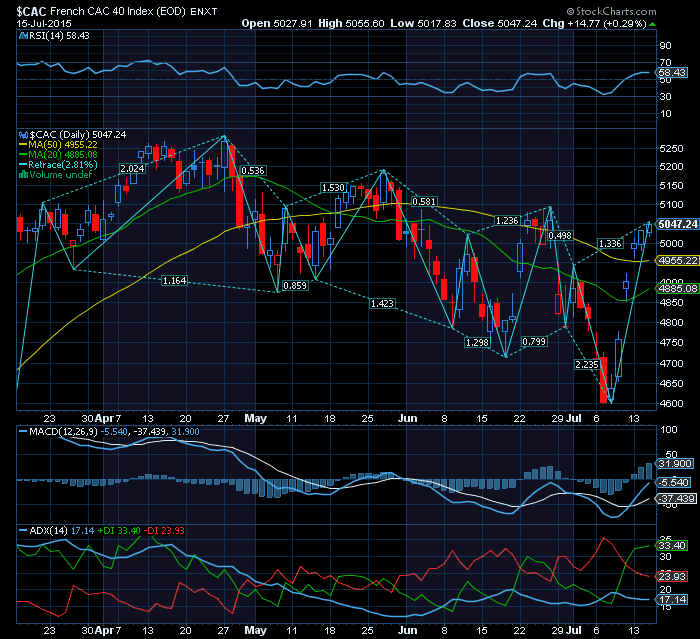Click the green up-arrow change indicator
Image resolution: width=700 pixels, height=639 pixels.
[653, 24]
